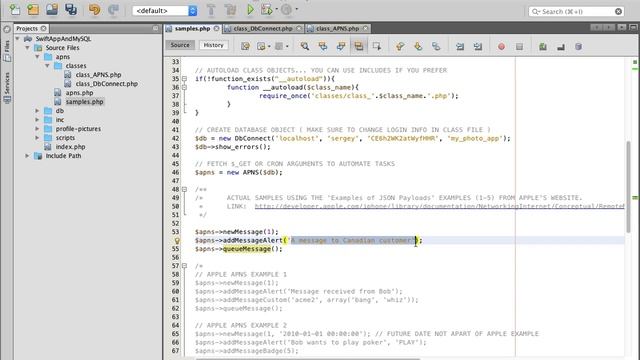This screenshot has width=640, height=360.
Task: Collapse the comment fold at line 48
Action: pyautogui.click(x=184, y=189)
